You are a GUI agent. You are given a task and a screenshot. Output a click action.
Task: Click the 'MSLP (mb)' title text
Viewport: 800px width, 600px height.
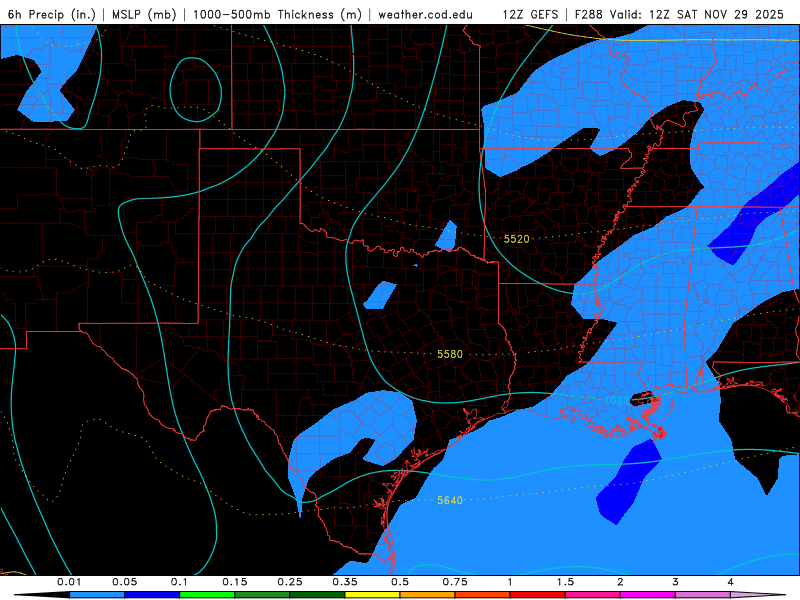coord(144,14)
